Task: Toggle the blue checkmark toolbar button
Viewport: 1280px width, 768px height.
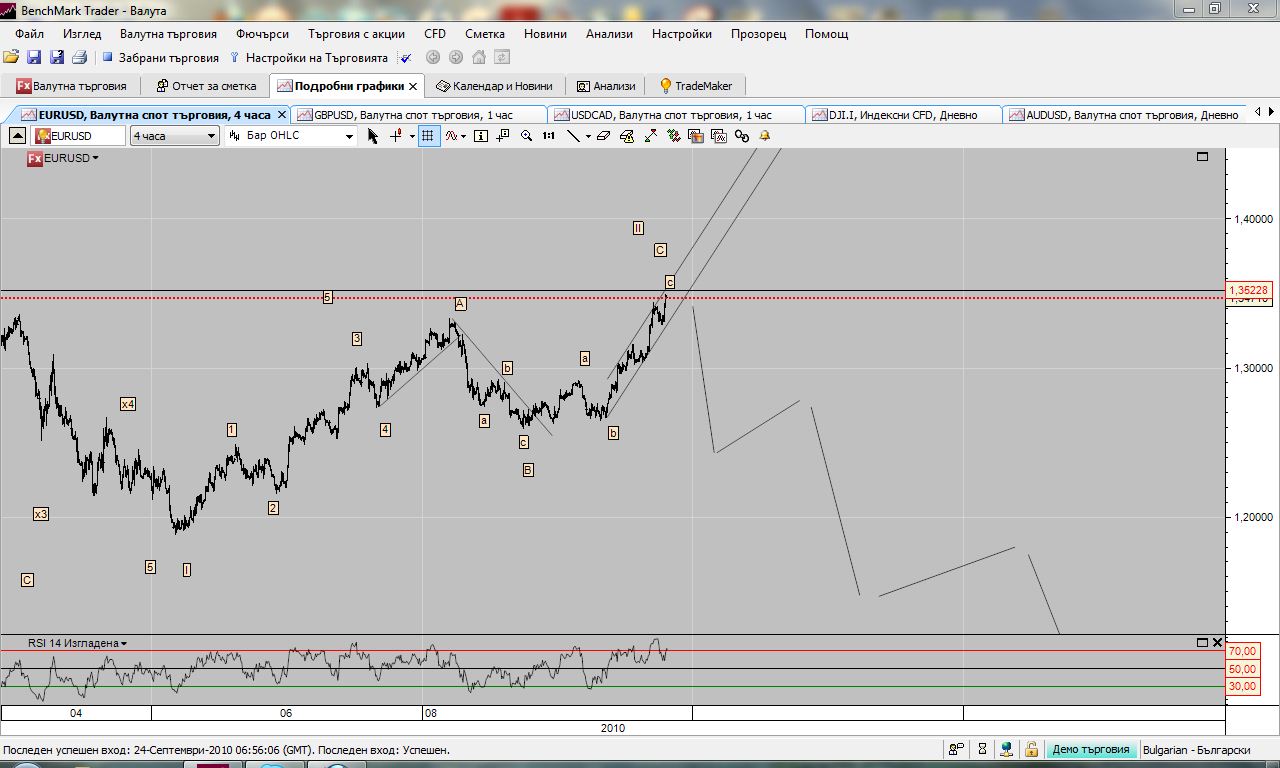Action: 406,58
